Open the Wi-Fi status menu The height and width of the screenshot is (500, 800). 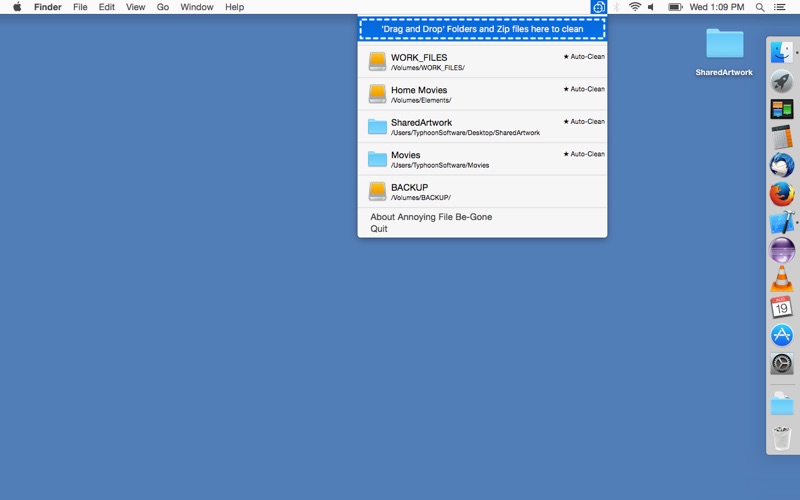pos(634,7)
